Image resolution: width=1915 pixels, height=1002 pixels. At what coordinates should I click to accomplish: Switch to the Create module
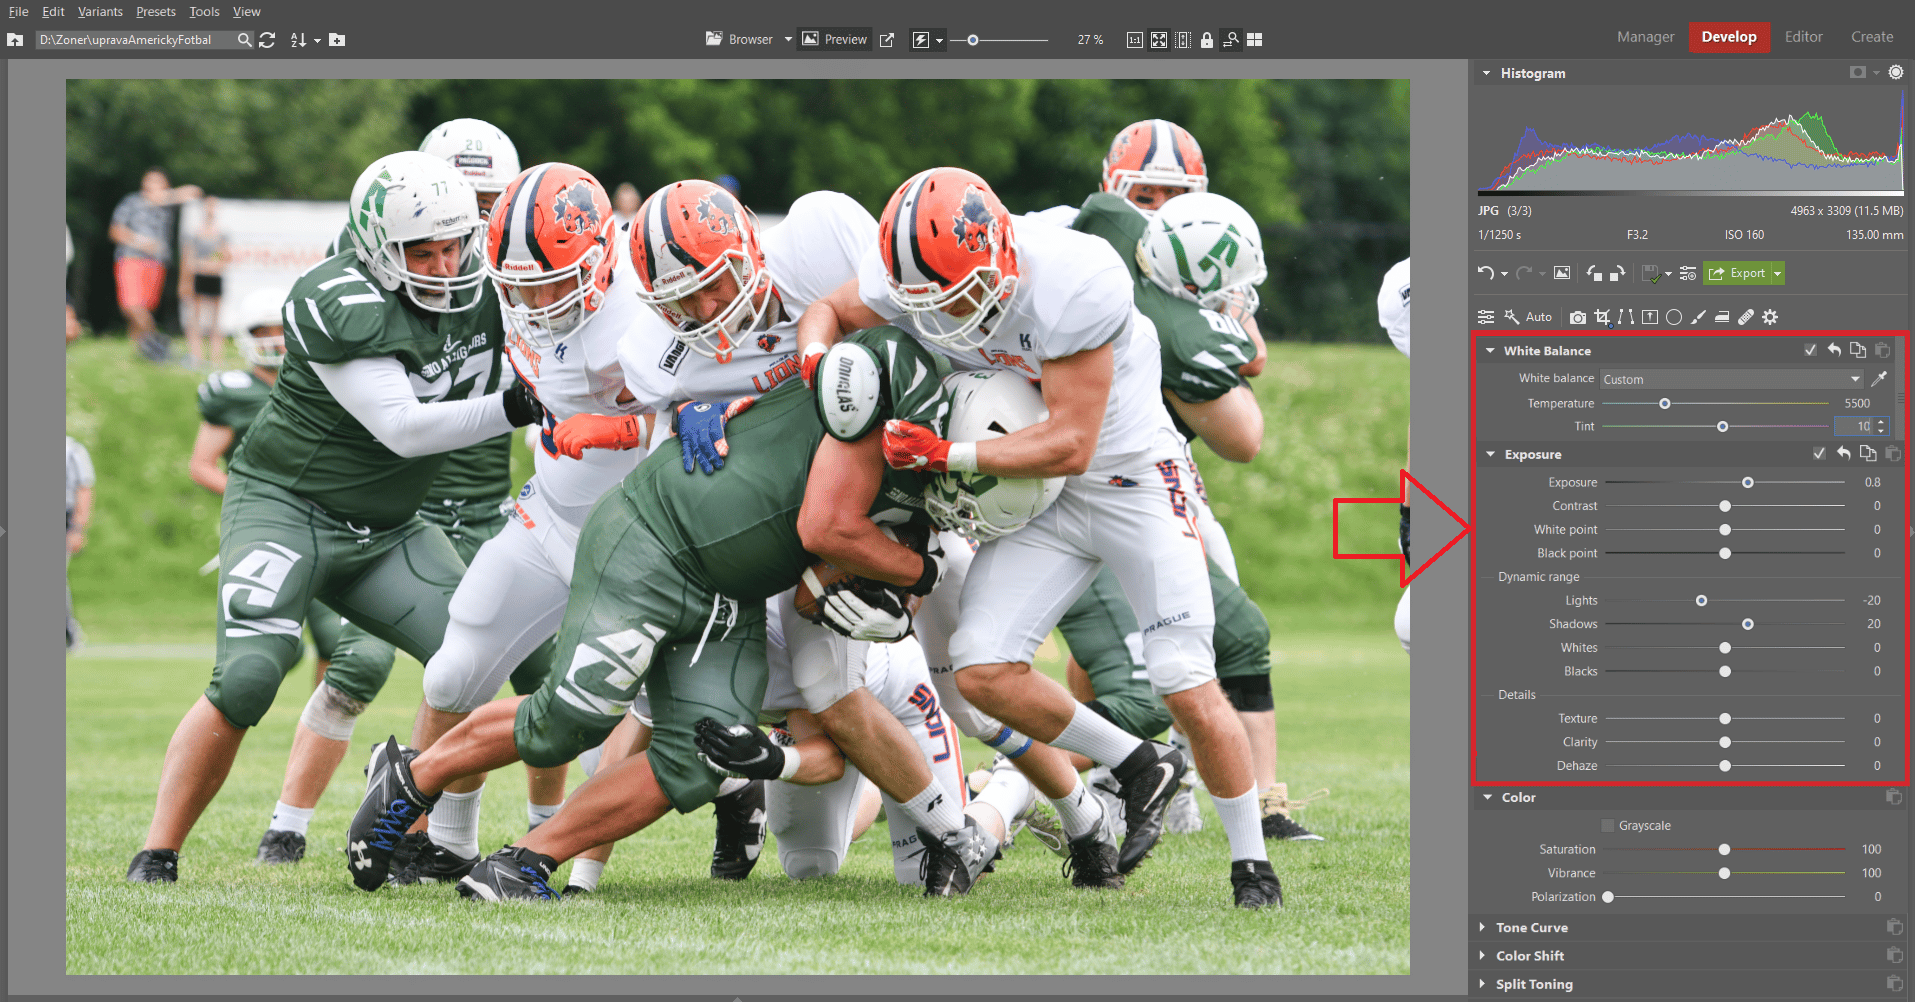1872,37
